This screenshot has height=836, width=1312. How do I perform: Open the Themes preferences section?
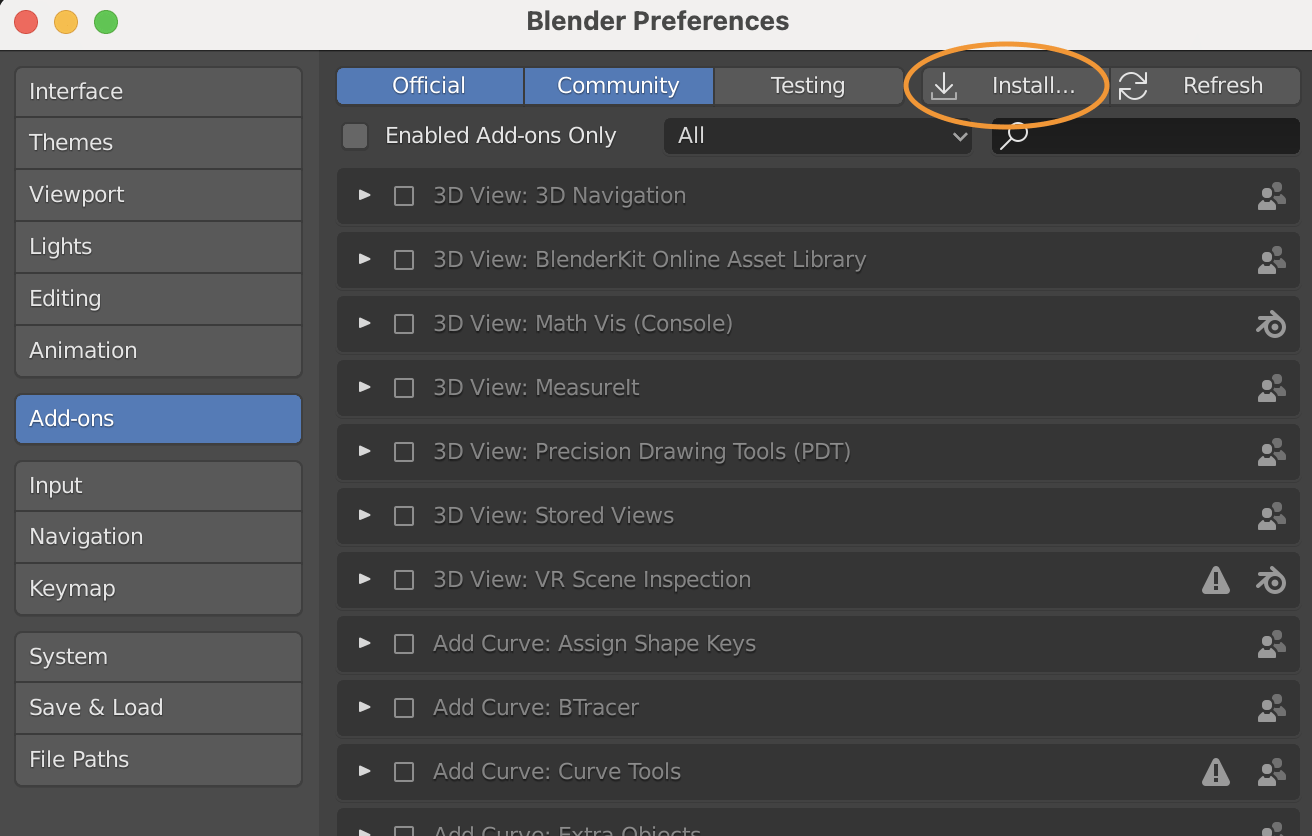coord(158,143)
